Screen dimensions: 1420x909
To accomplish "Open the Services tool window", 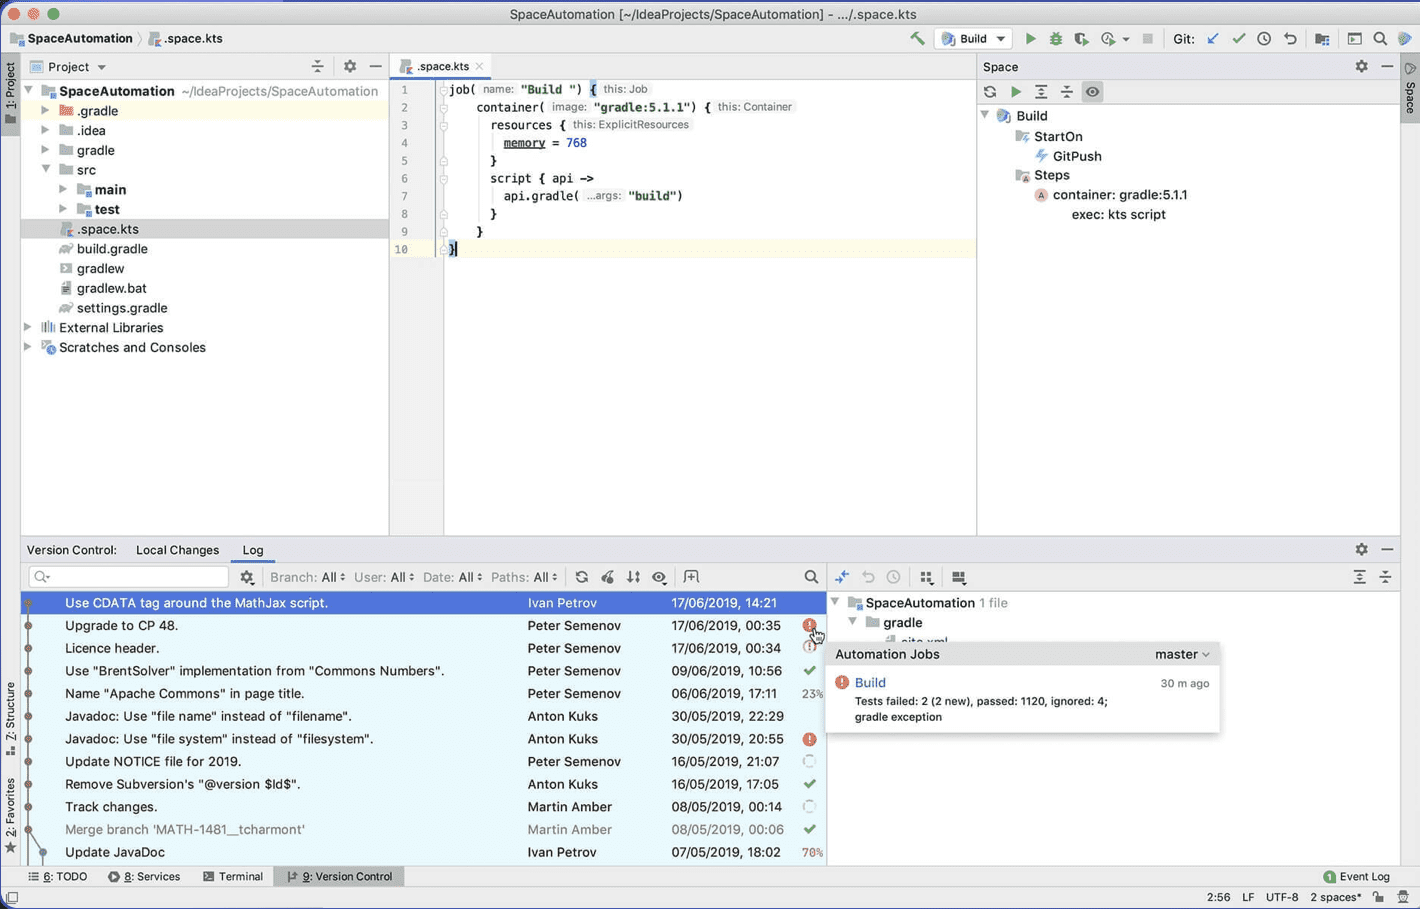I will 145,876.
